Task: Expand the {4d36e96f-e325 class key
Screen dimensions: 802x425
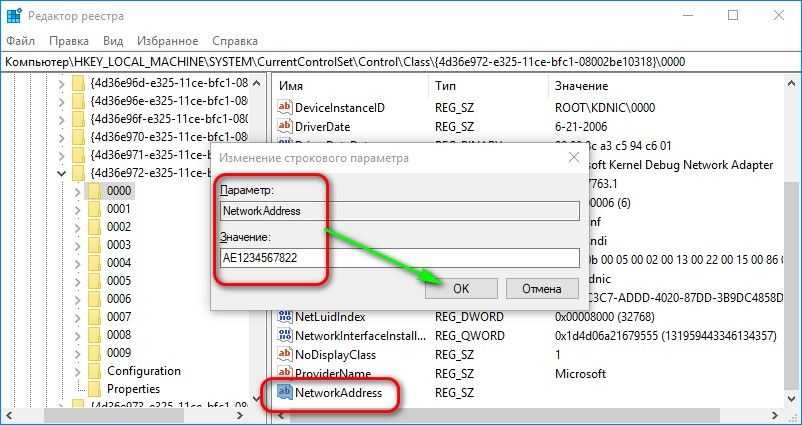Action: point(61,119)
